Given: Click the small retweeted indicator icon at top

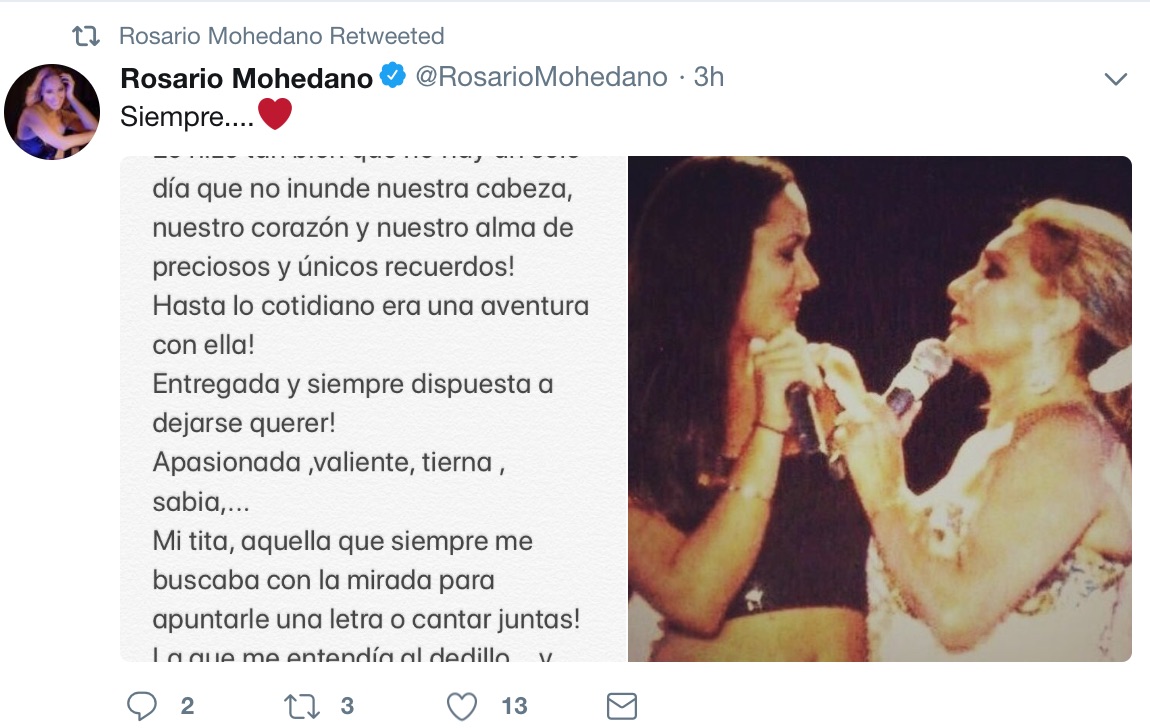Looking at the screenshot, I should coord(87,36).
